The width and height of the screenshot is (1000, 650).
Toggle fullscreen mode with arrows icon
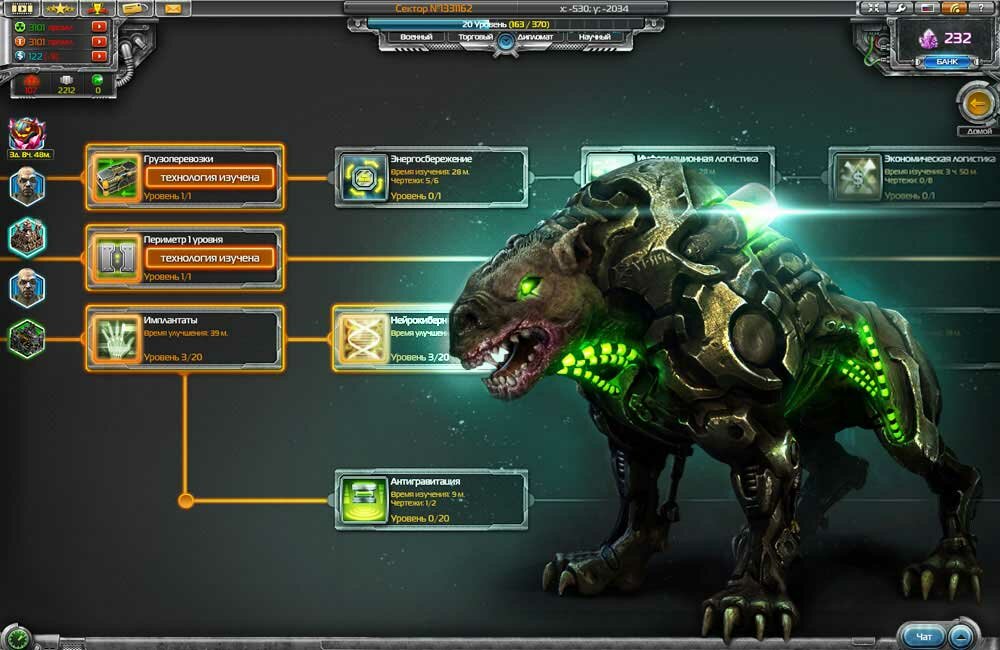(872, 8)
